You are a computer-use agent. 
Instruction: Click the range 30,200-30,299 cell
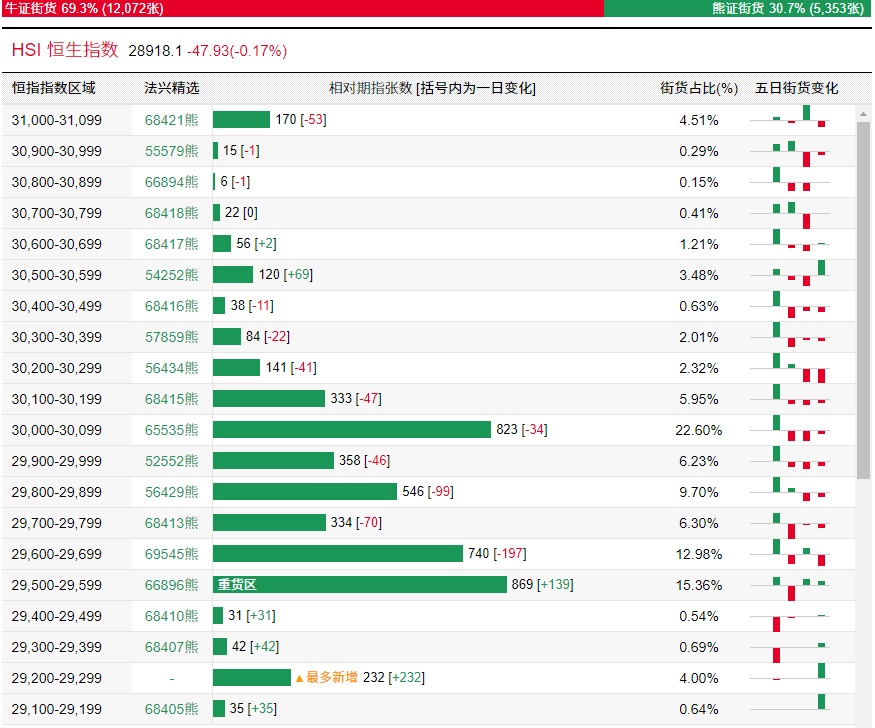57,368
